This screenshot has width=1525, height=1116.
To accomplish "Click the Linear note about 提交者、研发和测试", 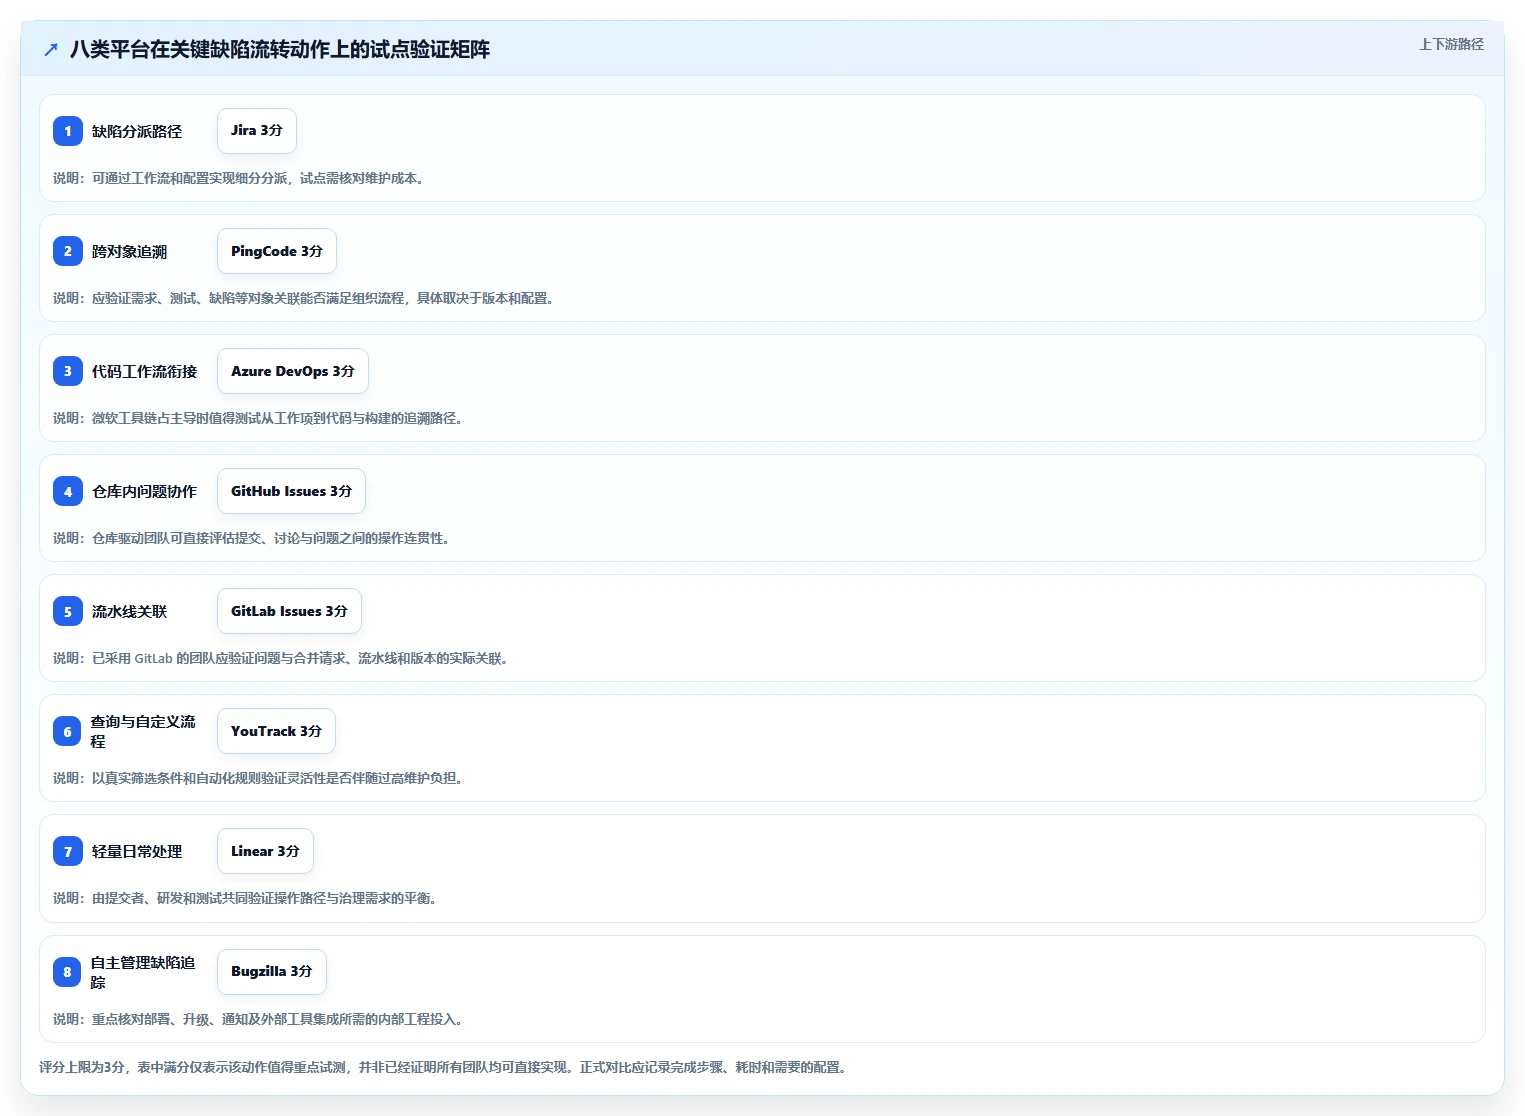I will pos(247,898).
